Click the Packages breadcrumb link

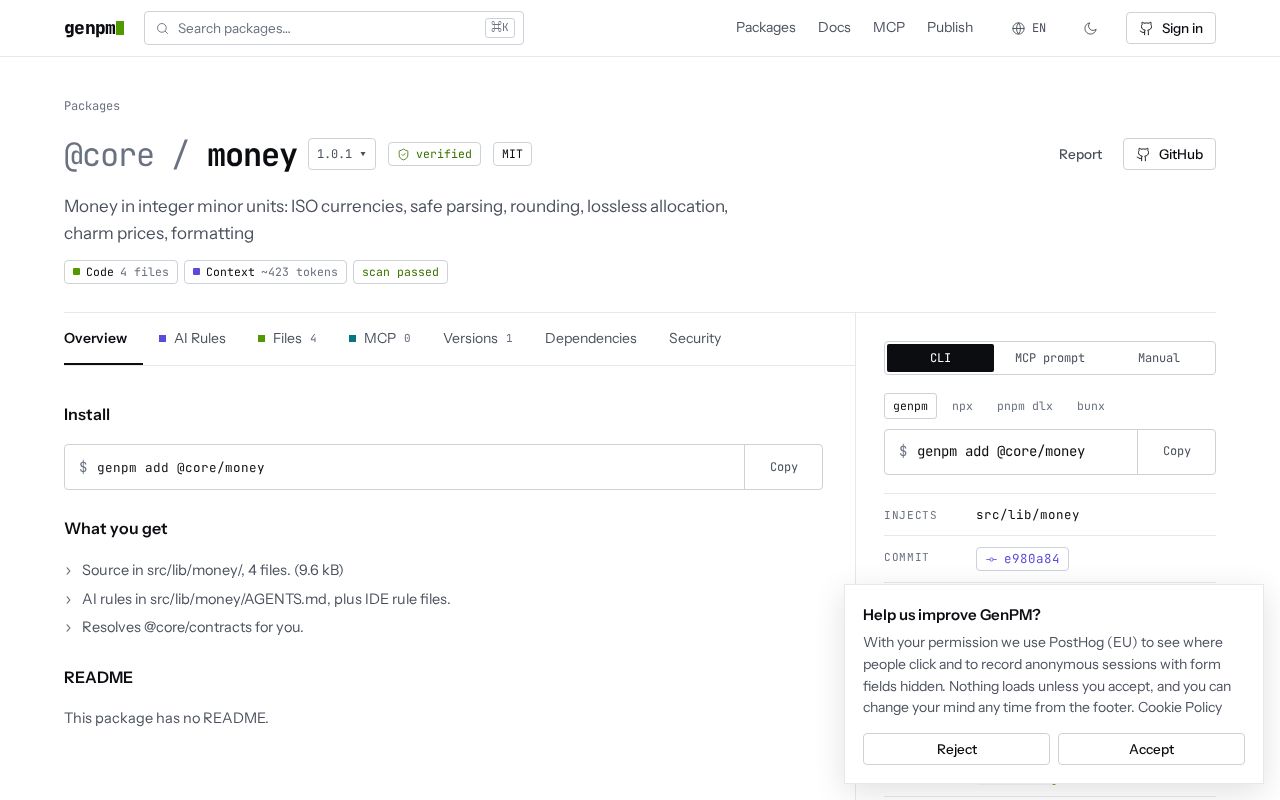pyautogui.click(x=92, y=106)
